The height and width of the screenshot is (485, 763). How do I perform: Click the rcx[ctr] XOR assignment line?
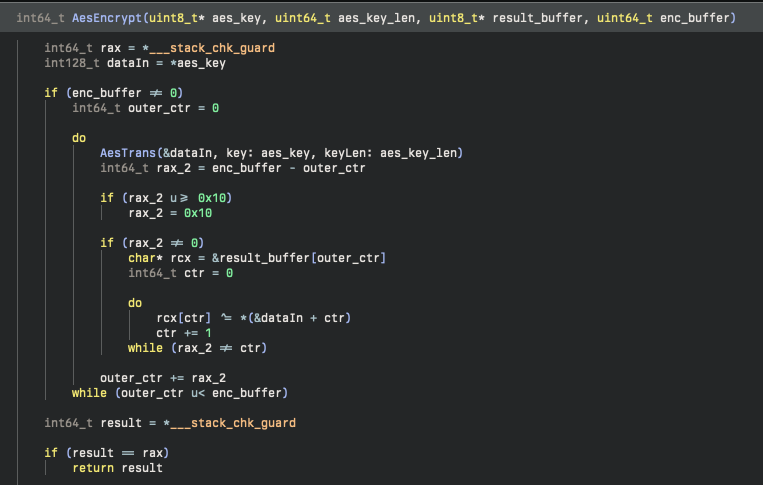click(x=254, y=318)
